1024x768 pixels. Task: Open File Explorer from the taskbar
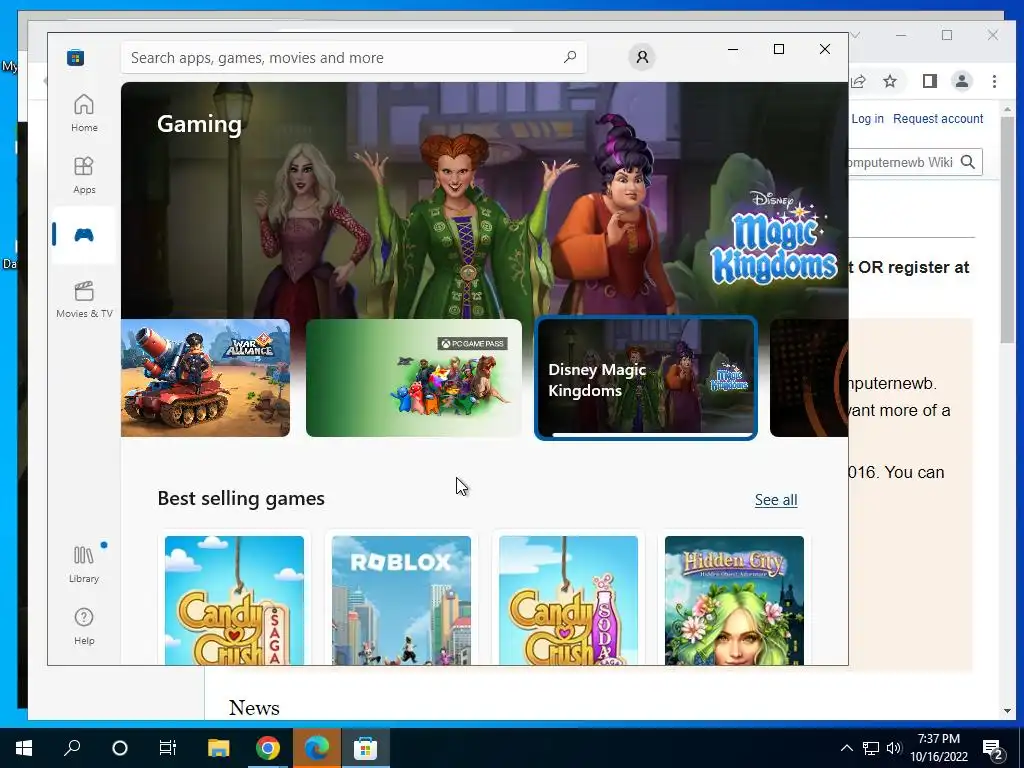point(219,748)
